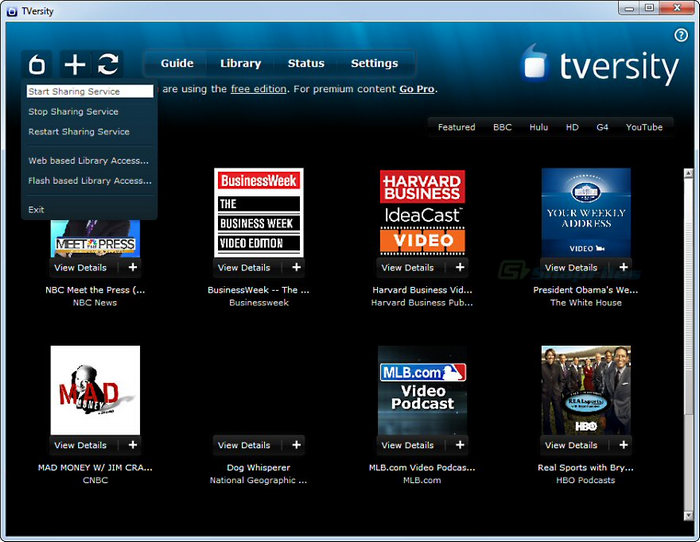
Task: Click the CNBC source label
Action: point(95,480)
